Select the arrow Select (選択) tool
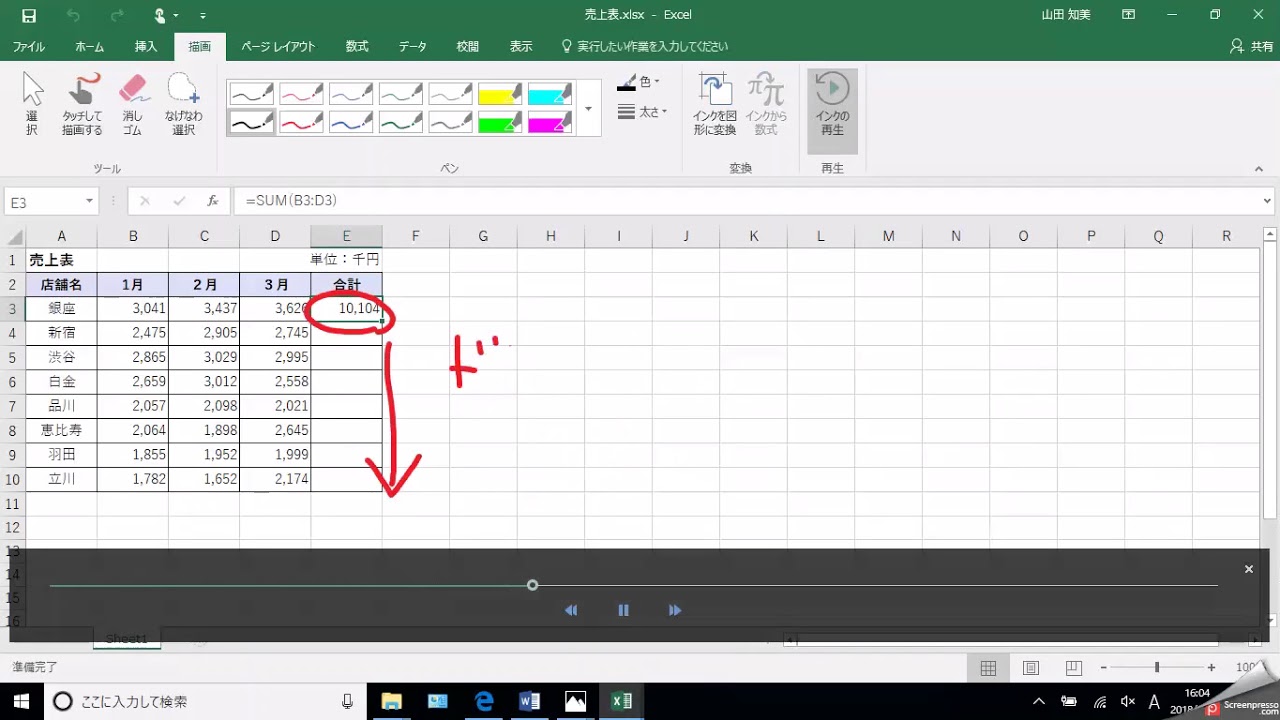 tap(32, 104)
